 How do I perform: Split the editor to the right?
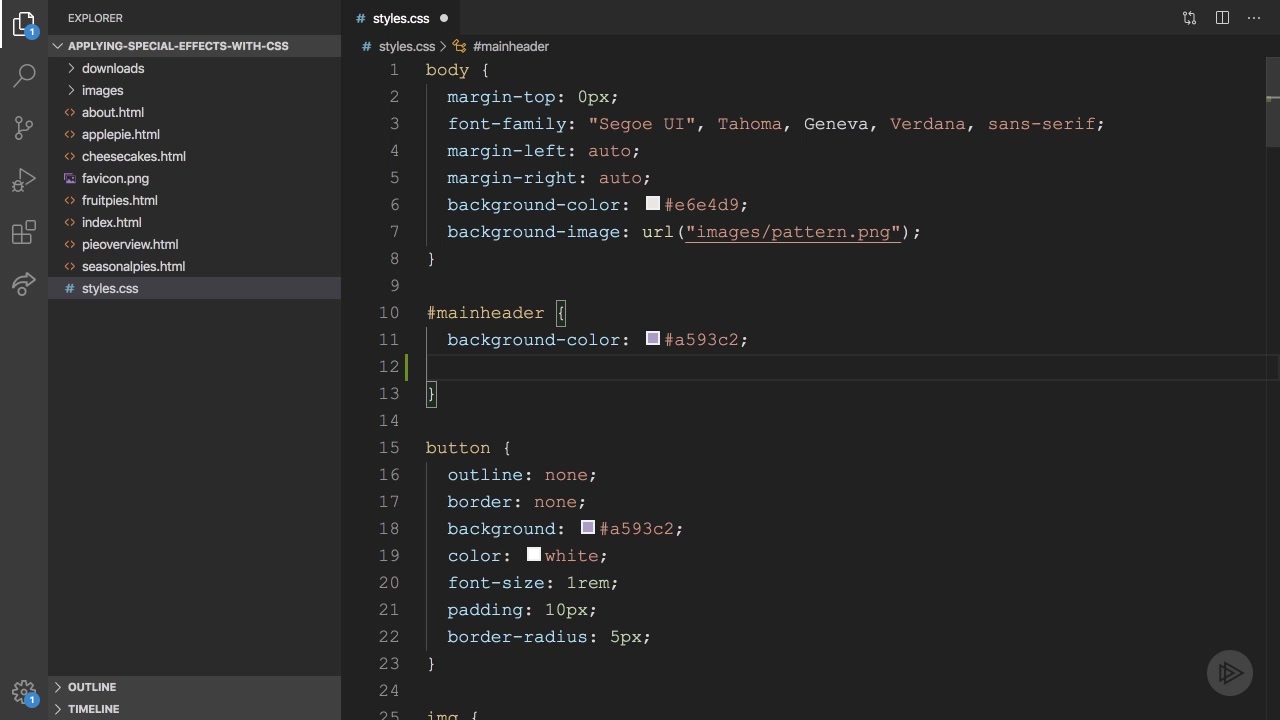pos(1222,18)
